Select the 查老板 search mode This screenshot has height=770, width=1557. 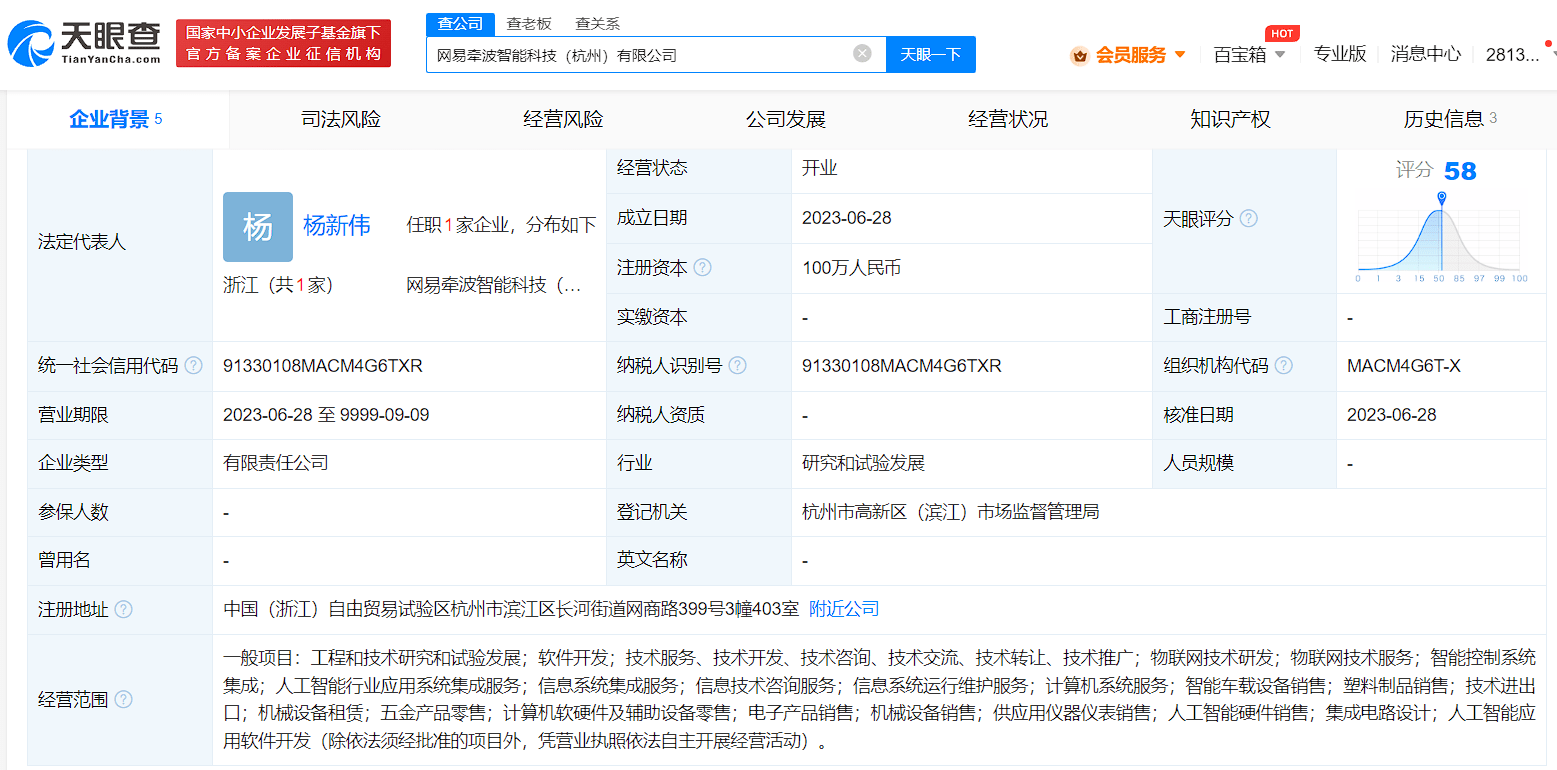coord(528,23)
